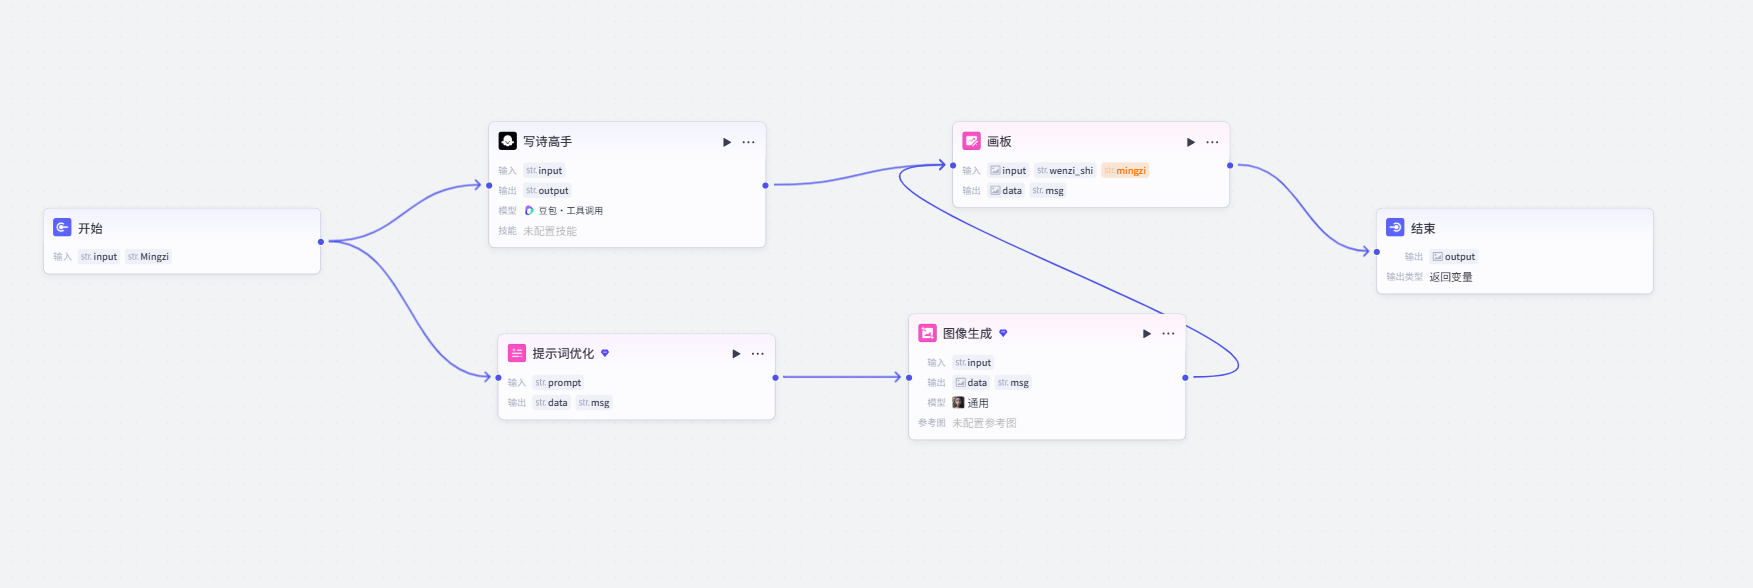The height and width of the screenshot is (588, 1753).
Task: Open more options menu on 写诗高手 node
Action: [x=748, y=142]
